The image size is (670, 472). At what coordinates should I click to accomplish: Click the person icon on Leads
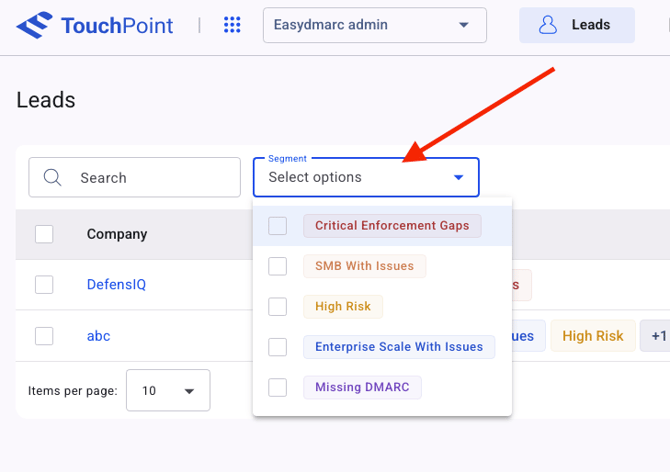(x=547, y=25)
